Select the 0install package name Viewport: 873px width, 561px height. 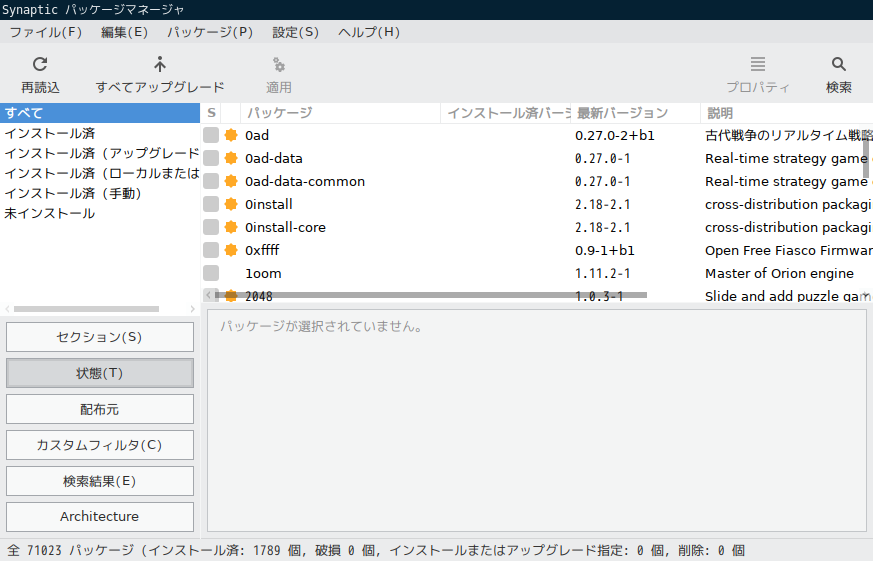[268, 204]
